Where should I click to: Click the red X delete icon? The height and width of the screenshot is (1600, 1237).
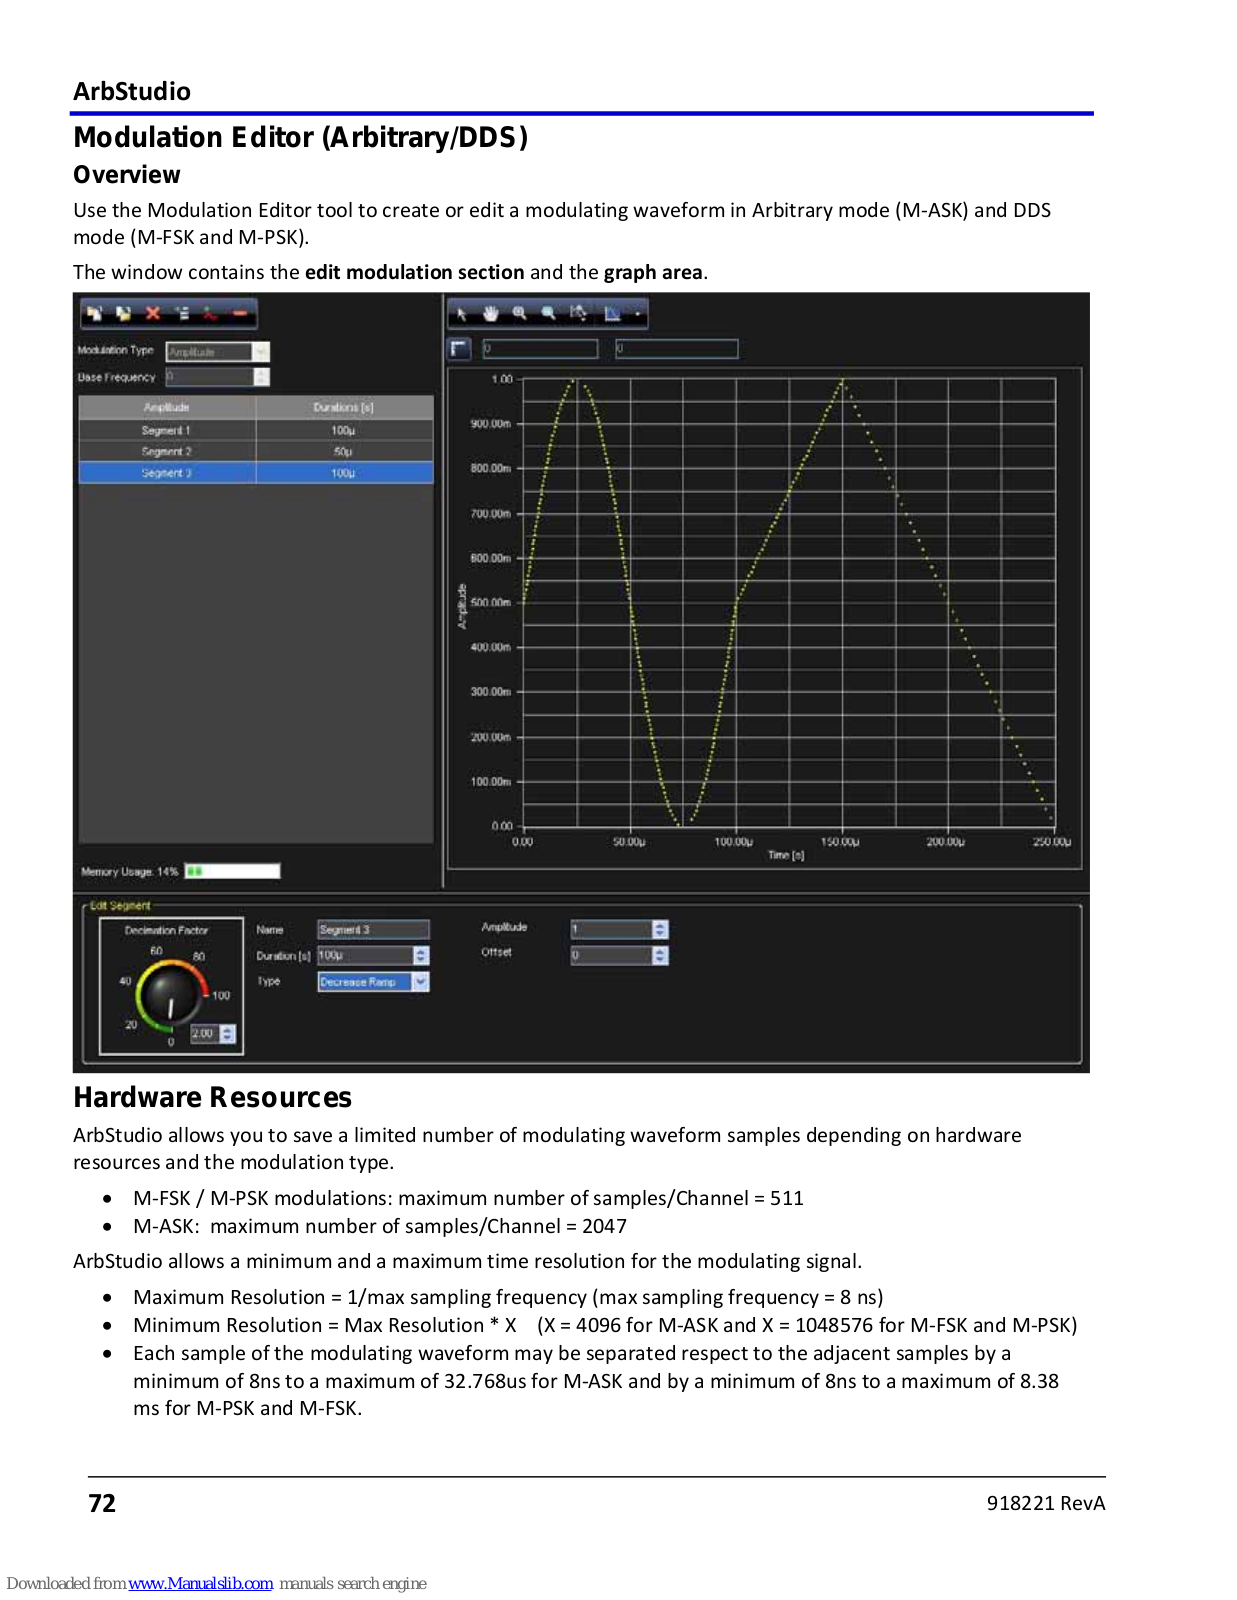(153, 314)
